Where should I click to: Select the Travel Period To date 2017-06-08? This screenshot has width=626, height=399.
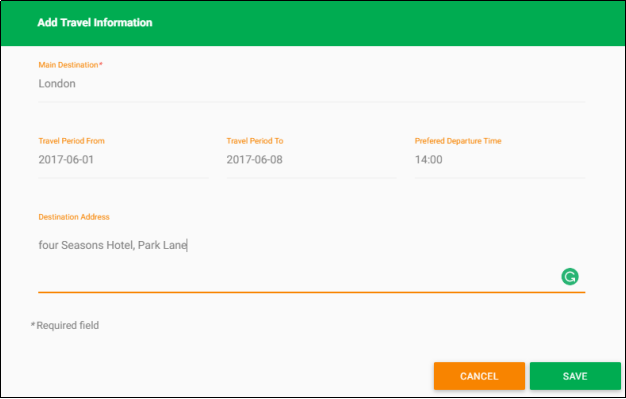(x=311, y=160)
